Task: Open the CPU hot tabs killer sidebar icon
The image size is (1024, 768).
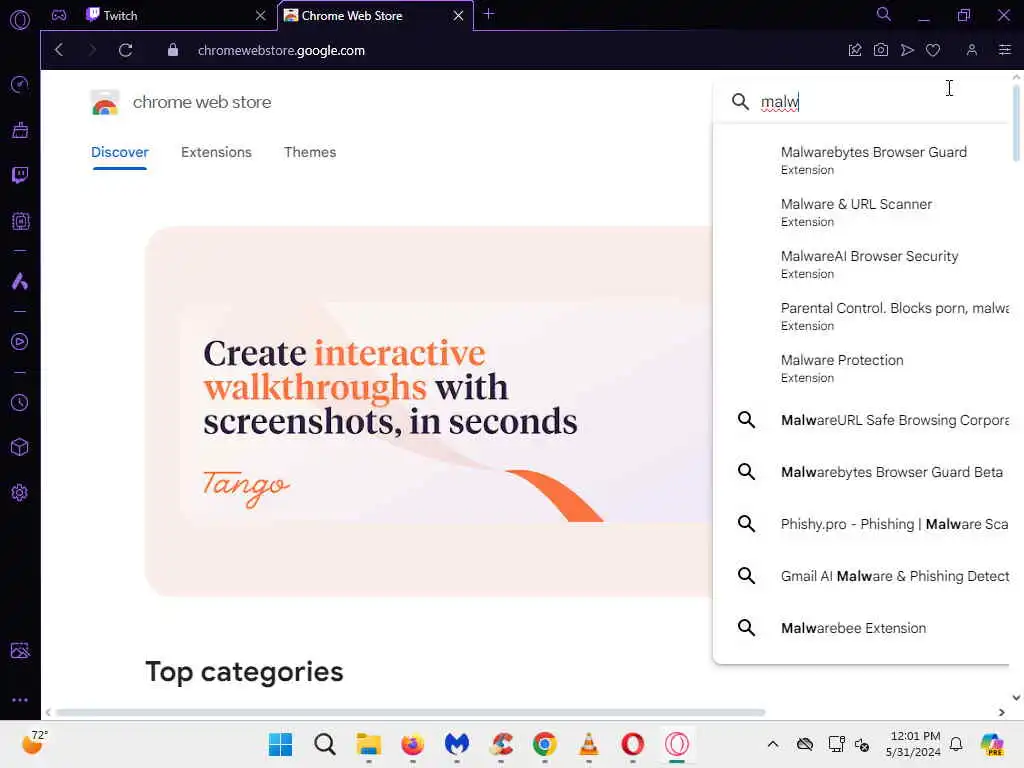Action: 20,221
